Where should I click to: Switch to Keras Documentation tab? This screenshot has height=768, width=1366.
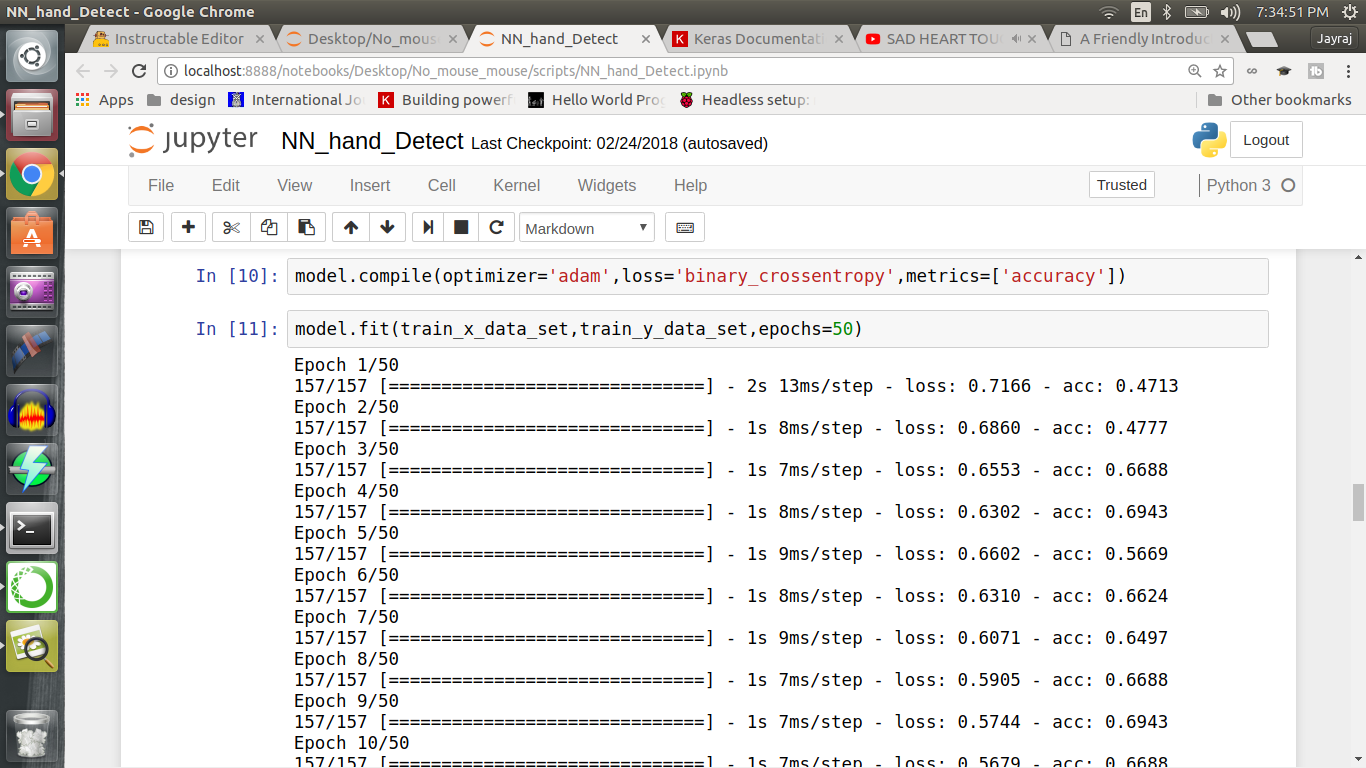(x=760, y=39)
